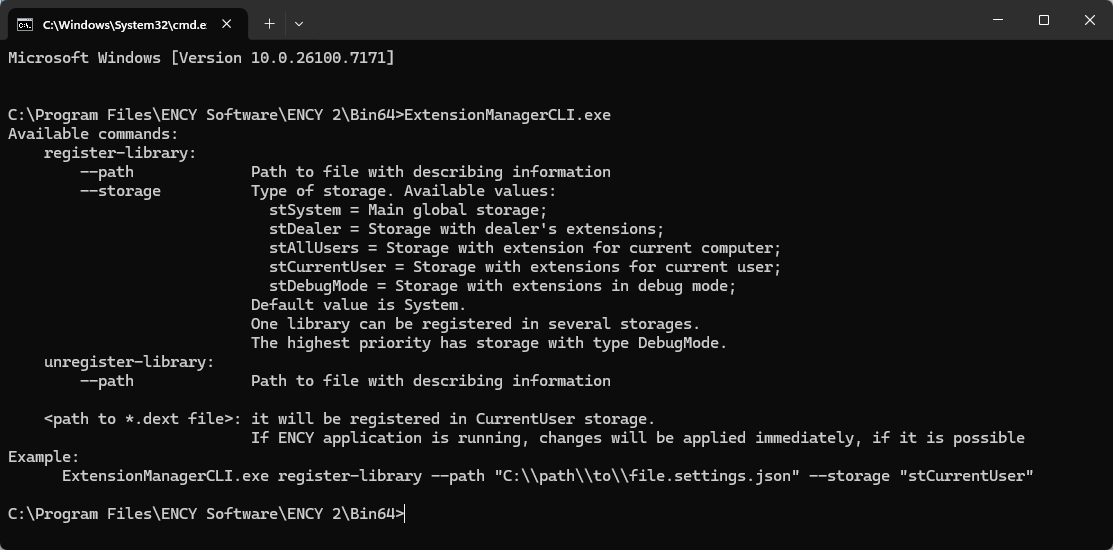Click the cmd icon in the tab

click(x=25, y=23)
